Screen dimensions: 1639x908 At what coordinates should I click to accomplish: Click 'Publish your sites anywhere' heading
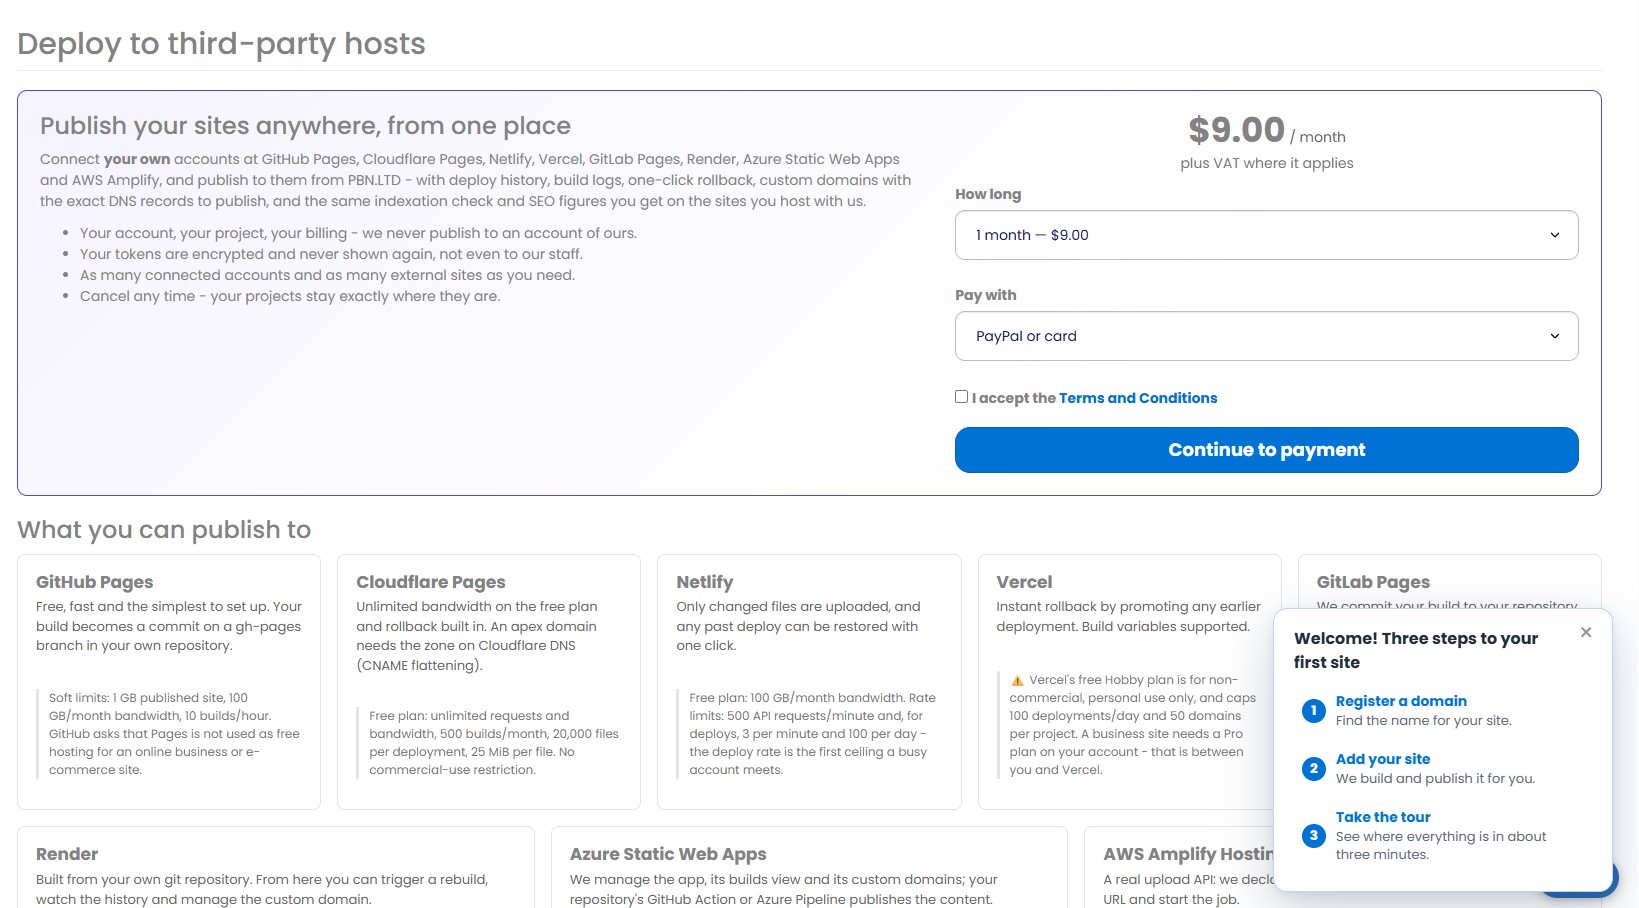point(305,126)
